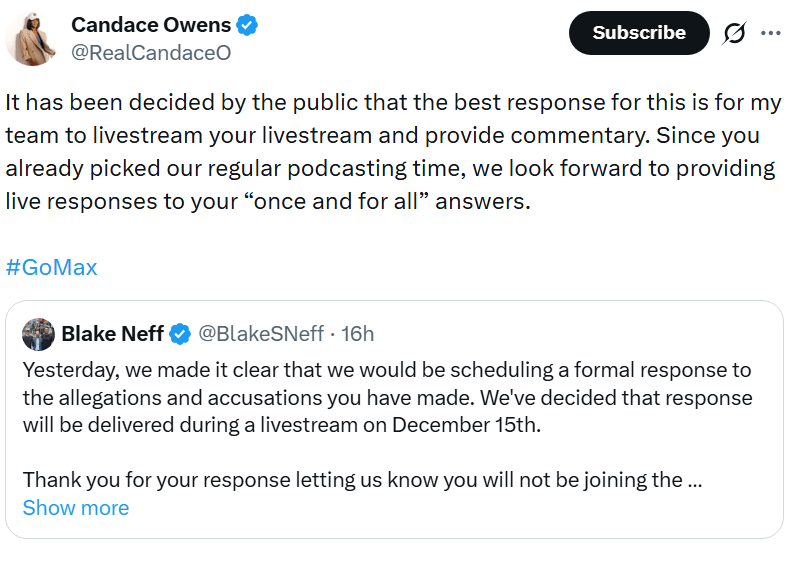Select the Blake Neff name in quote
The image size is (798, 562).
point(112,334)
